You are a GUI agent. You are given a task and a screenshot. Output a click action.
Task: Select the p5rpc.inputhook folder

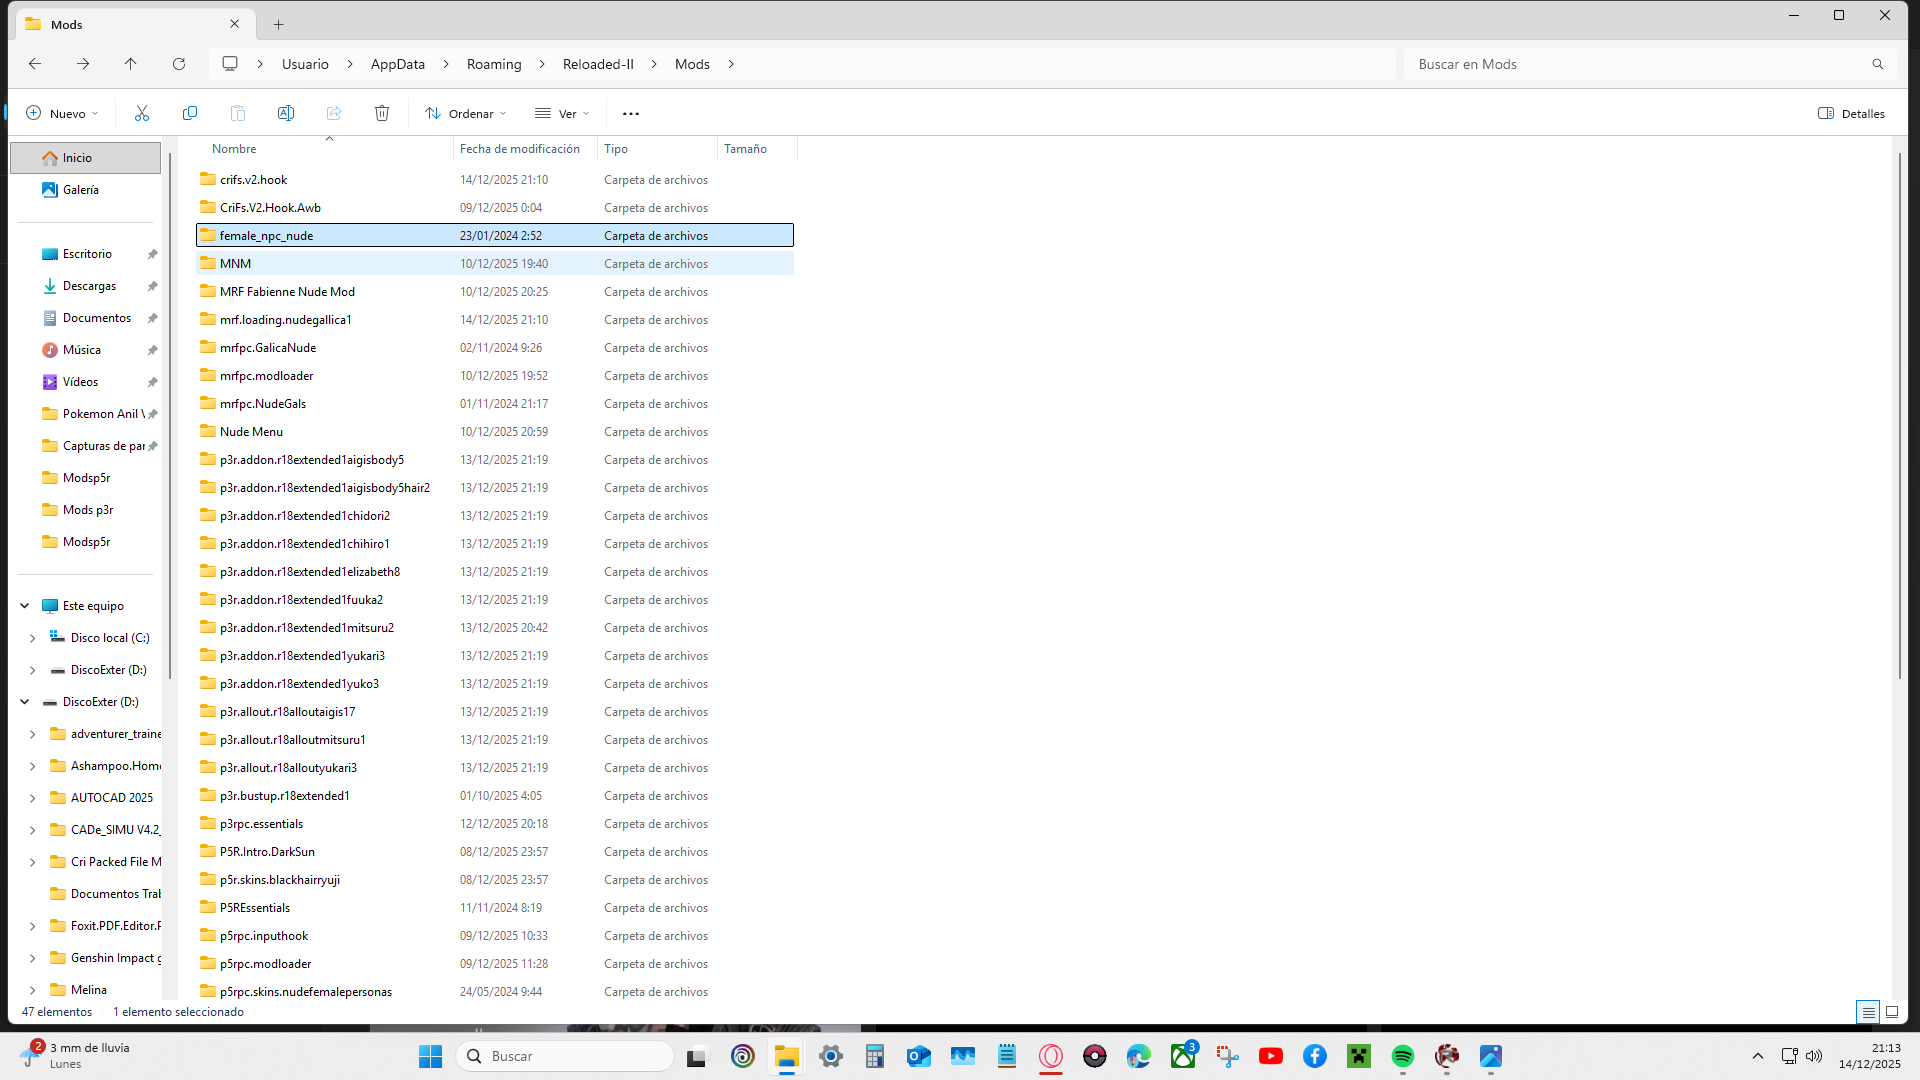click(x=495, y=936)
